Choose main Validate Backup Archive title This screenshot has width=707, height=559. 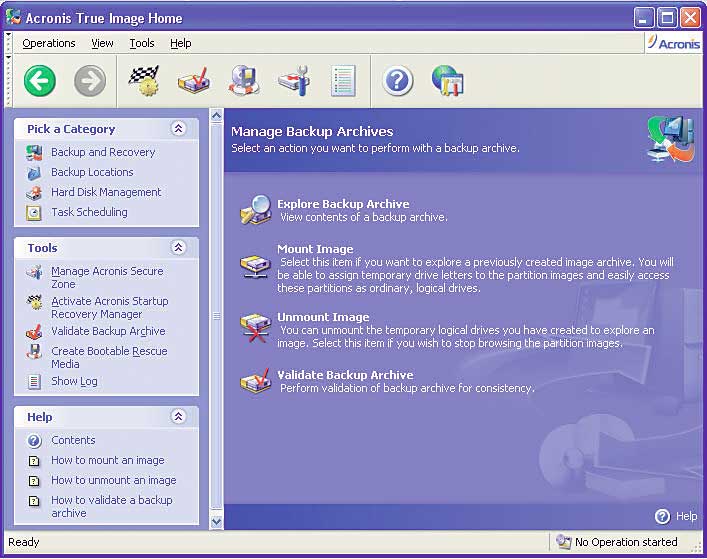click(345, 375)
